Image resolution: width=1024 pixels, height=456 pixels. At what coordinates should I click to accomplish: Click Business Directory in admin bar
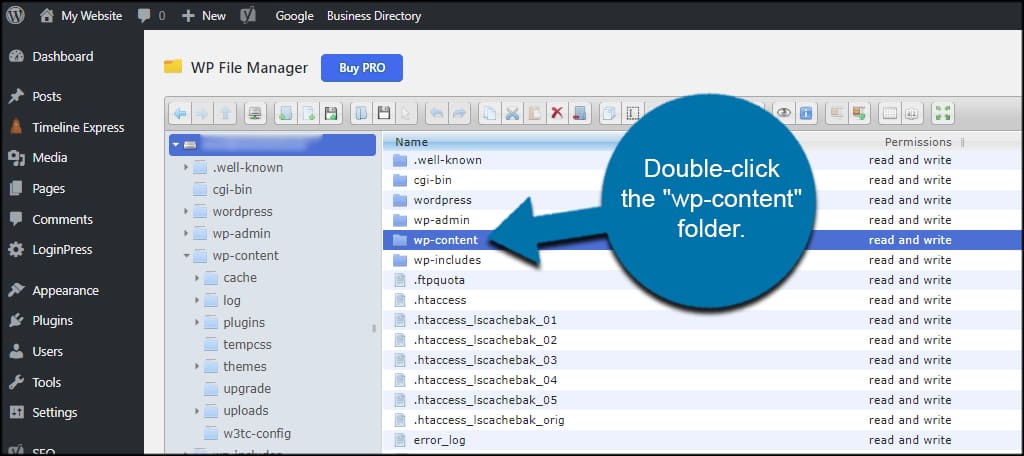coord(374,16)
